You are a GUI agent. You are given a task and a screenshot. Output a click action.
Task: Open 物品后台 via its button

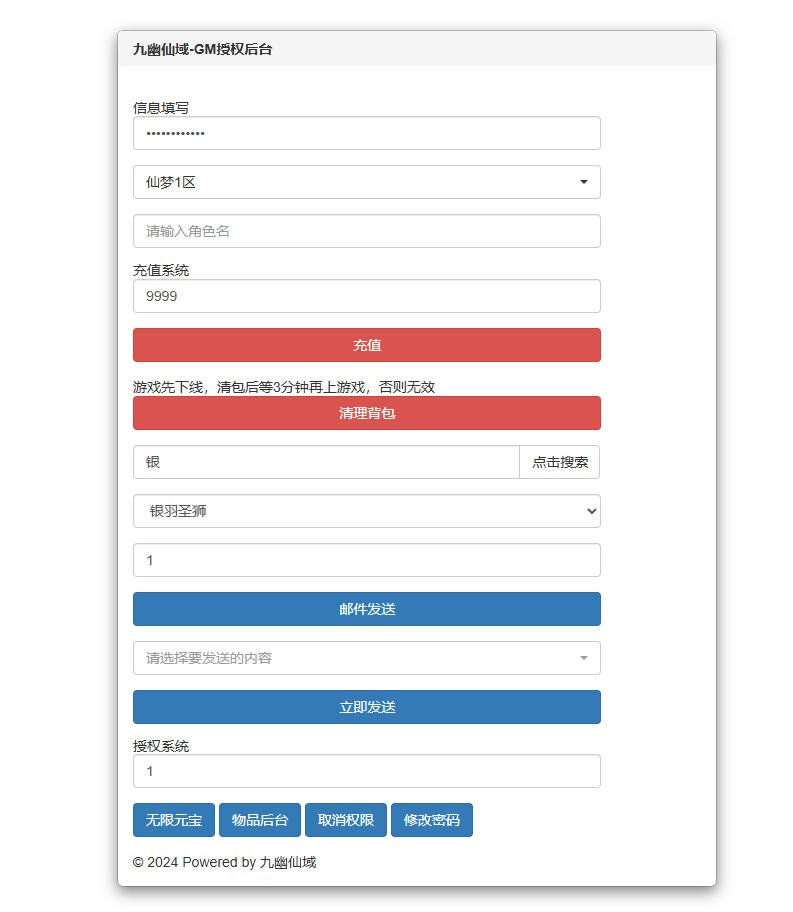click(x=260, y=820)
